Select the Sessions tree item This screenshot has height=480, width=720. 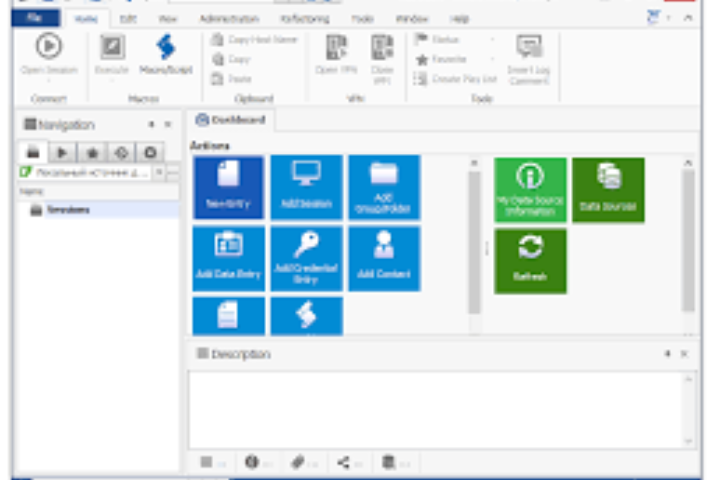point(68,210)
